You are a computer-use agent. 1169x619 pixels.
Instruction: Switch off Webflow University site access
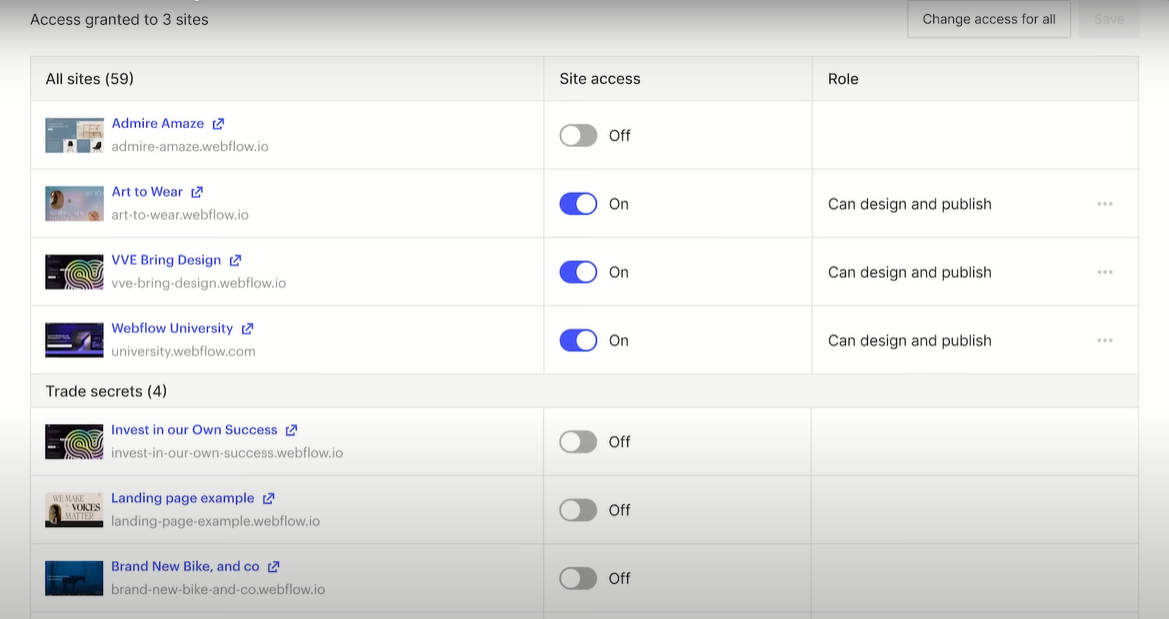(x=579, y=340)
